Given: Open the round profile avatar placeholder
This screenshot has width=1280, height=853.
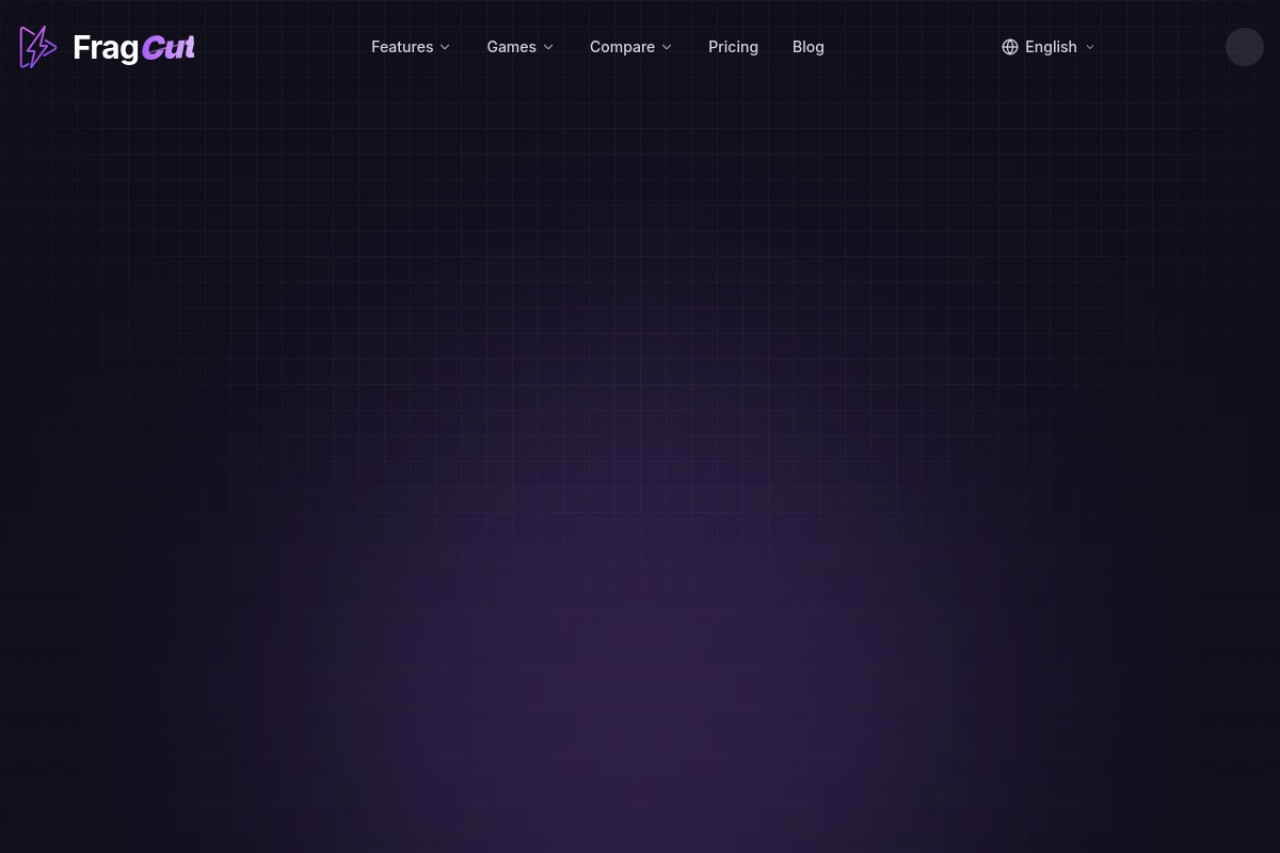Looking at the screenshot, I should pos(1244,47).
